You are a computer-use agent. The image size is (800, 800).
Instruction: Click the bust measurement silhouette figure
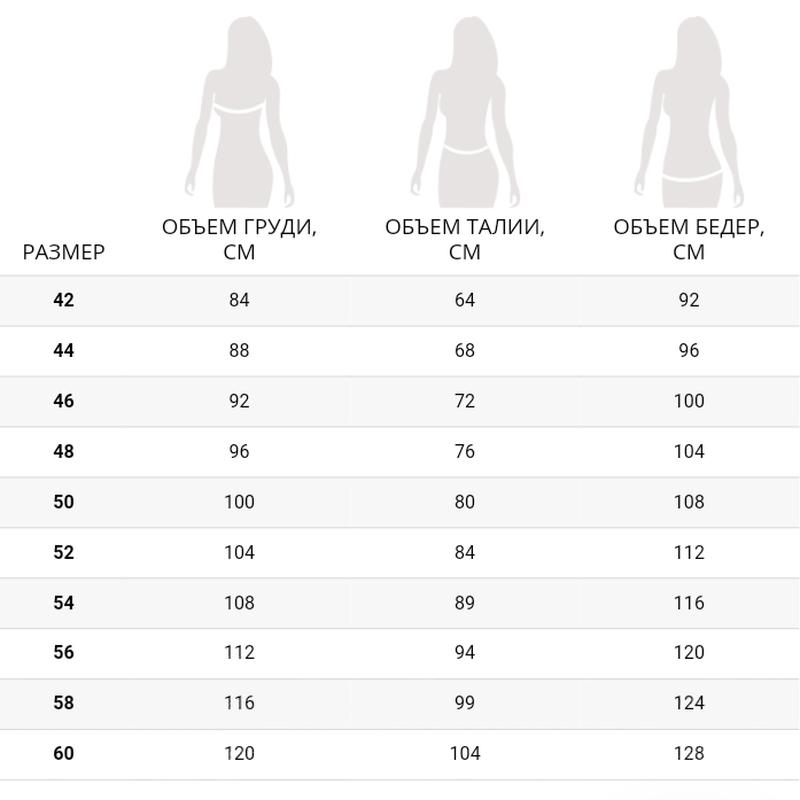pyautogui.click(x=239, y=112)
